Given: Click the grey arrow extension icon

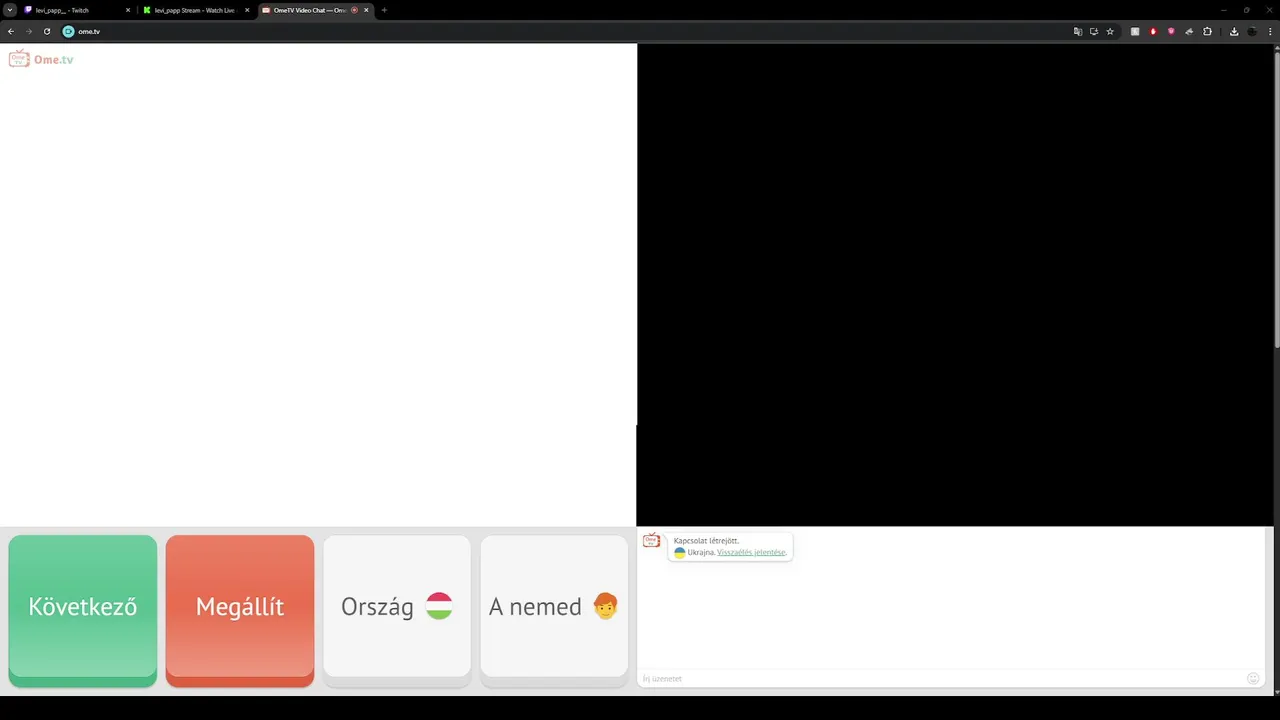Looking at the screenshot, I should pos(1189,31).
